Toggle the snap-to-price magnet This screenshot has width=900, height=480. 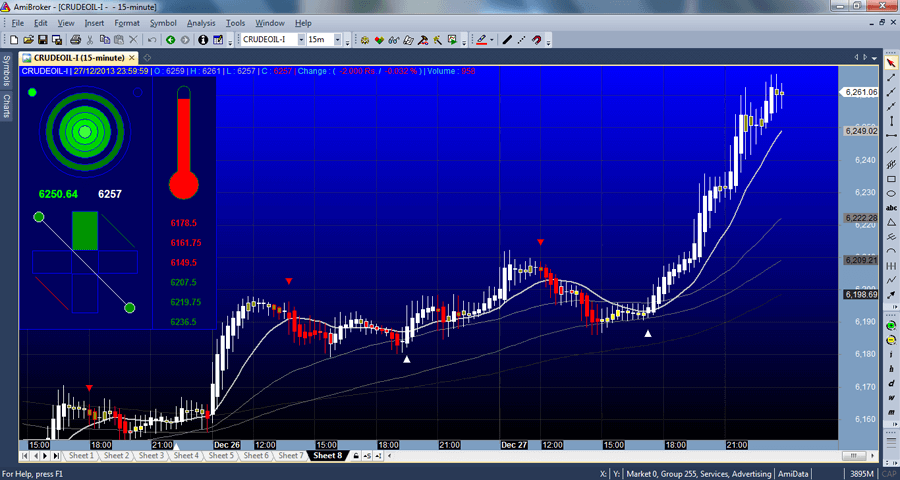[x=536, y=40]
